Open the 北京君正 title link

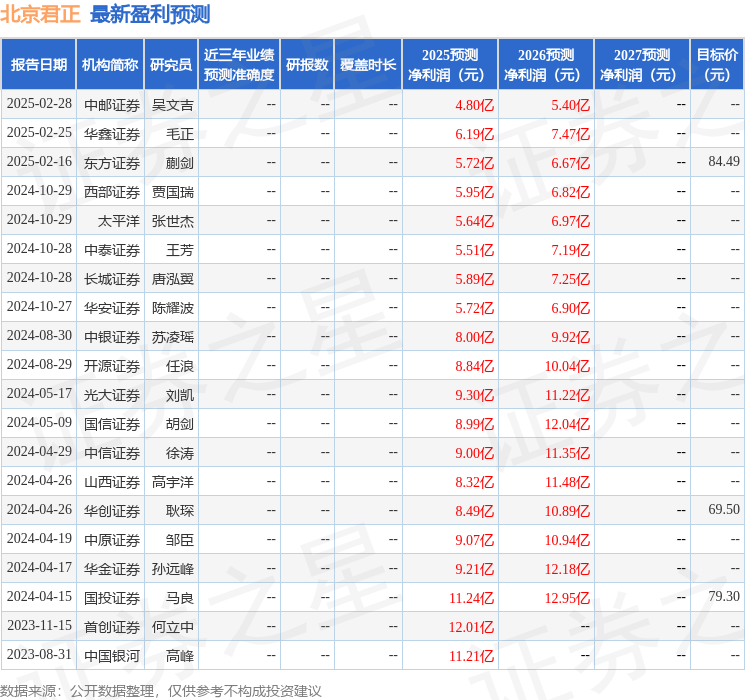(40, 14)
